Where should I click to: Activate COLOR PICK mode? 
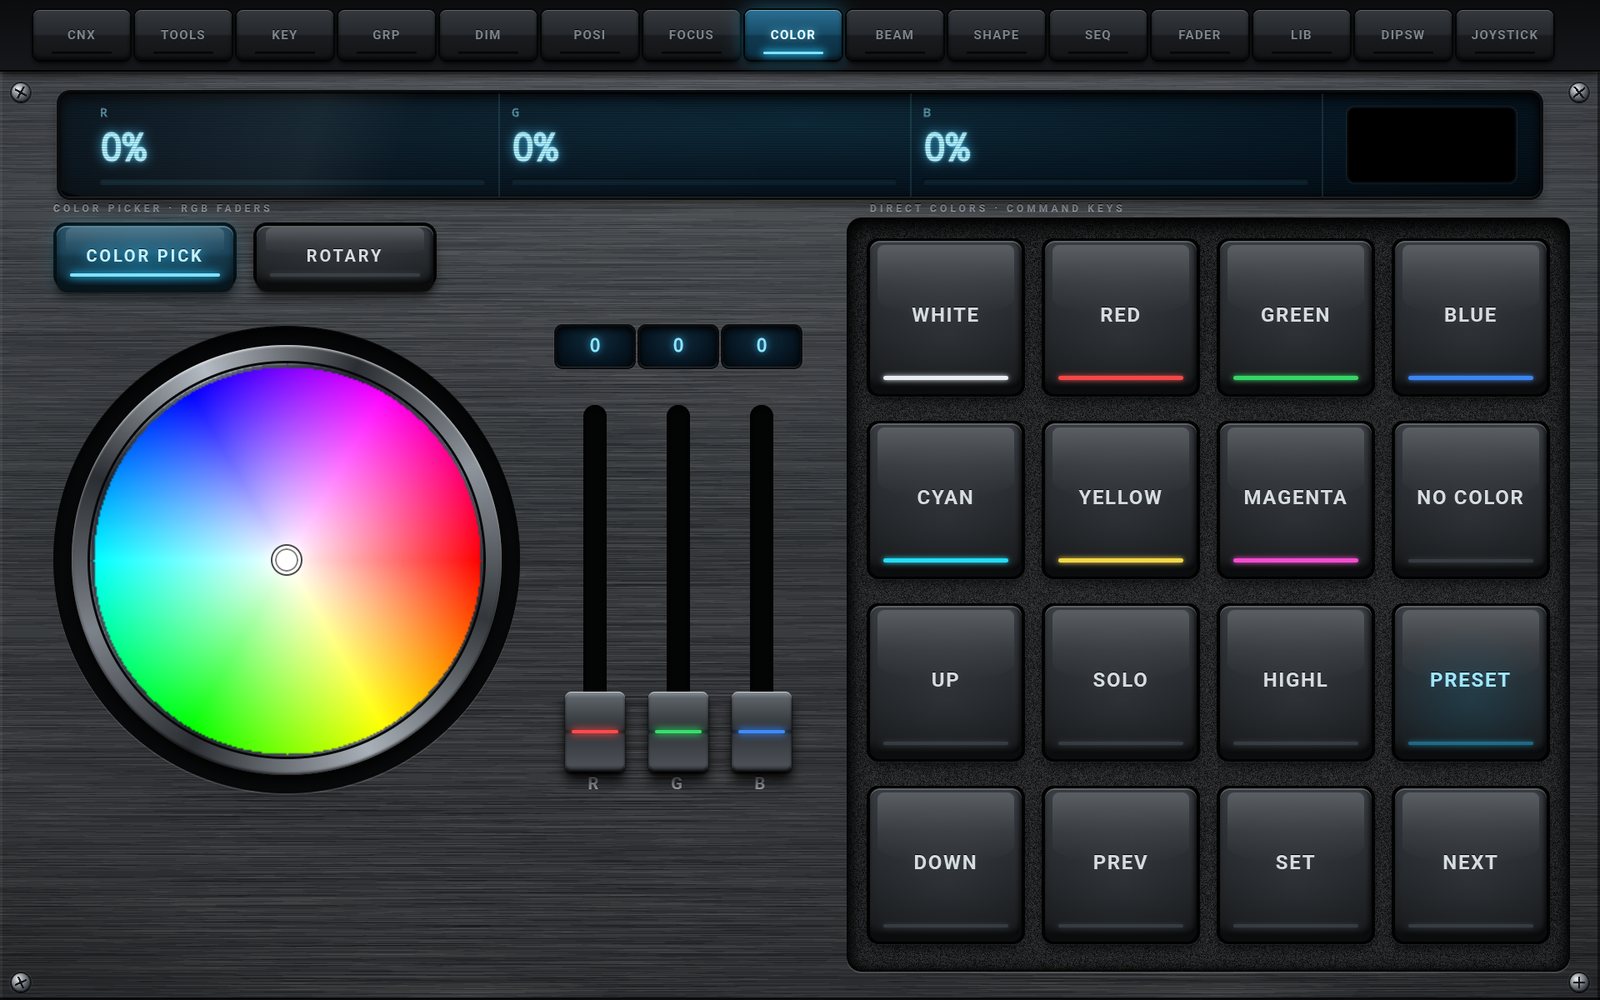(145, 257)
